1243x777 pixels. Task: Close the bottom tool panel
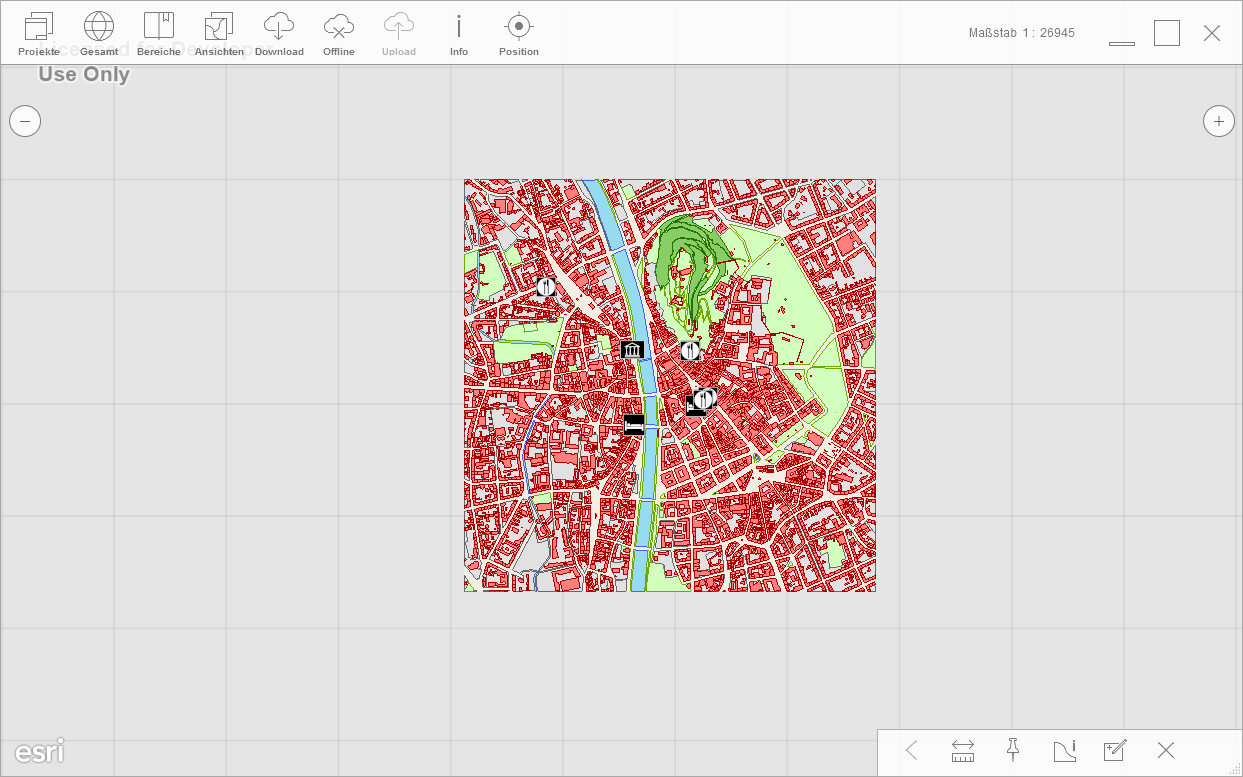pos(1165,751)
